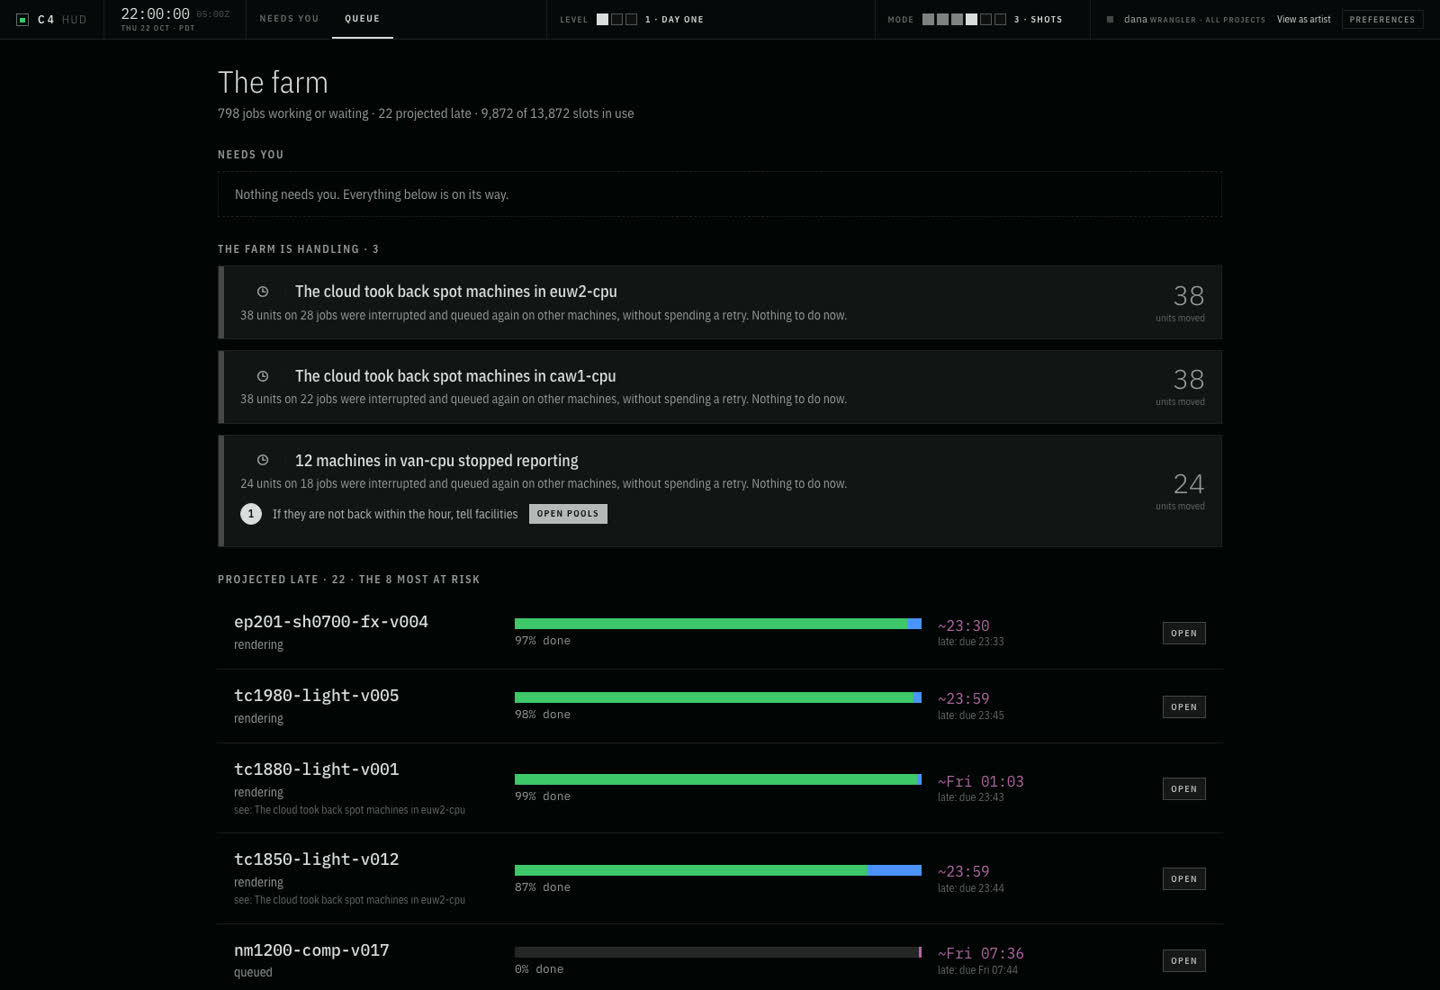Click the ~Fri 01:03 projected finish time

click(x=981, y=781)
